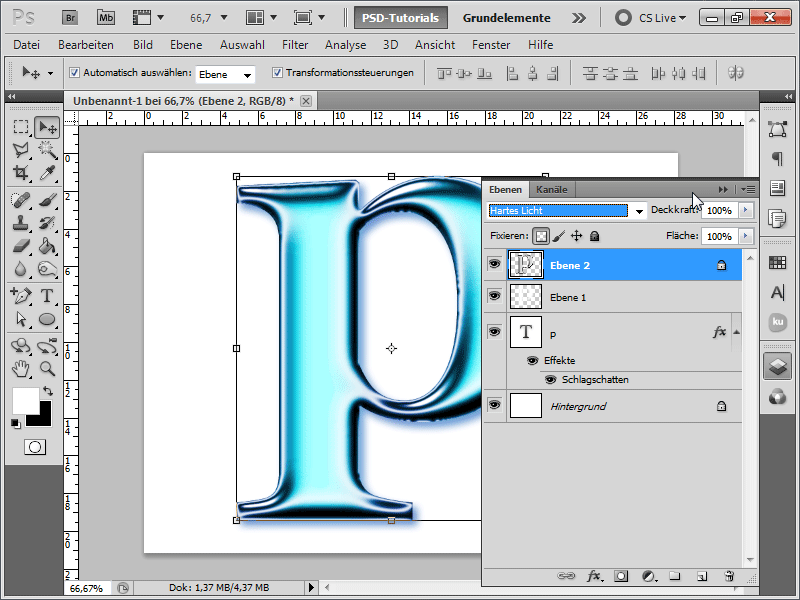
Task: Swap foreground and background colors
Action: click(x=48, y=391)
